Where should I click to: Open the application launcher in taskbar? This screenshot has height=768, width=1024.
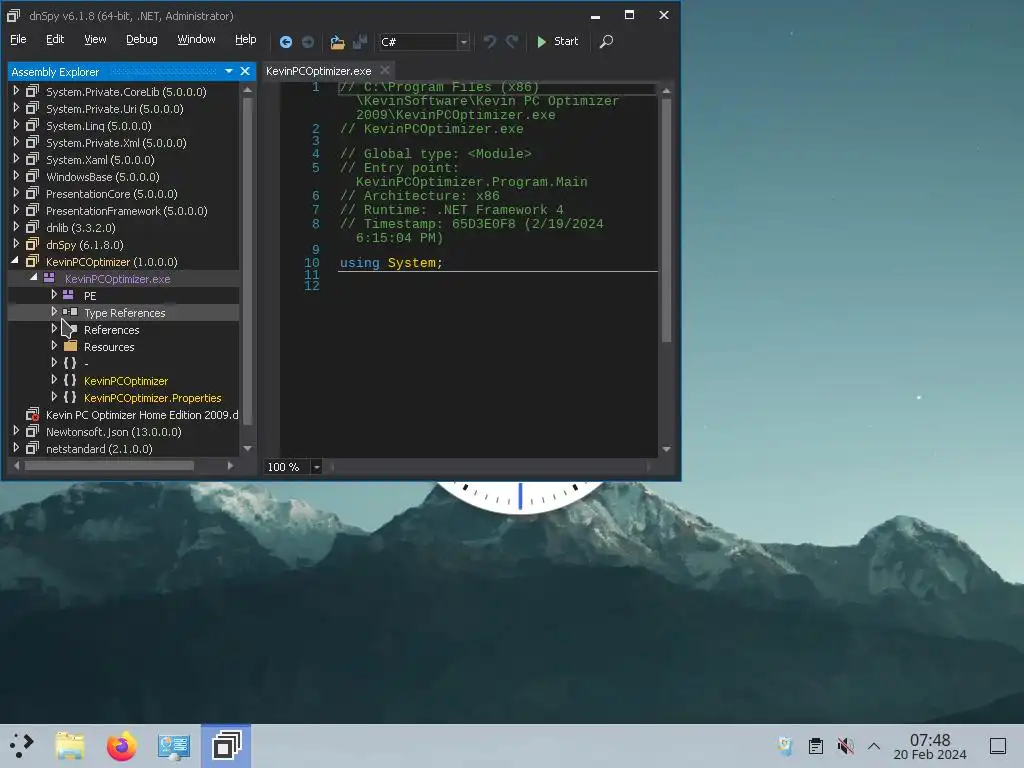tap(21, 745)
